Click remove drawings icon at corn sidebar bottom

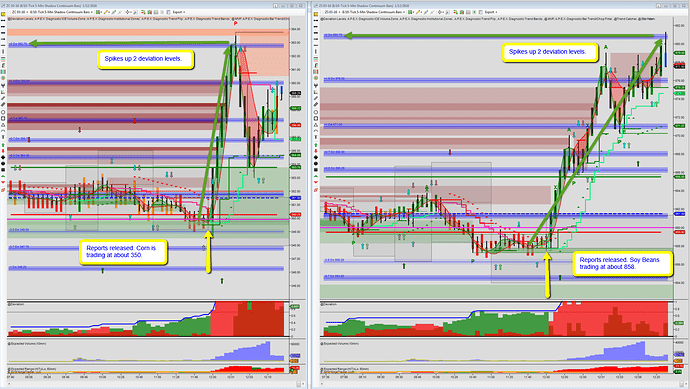coord(3,190)
